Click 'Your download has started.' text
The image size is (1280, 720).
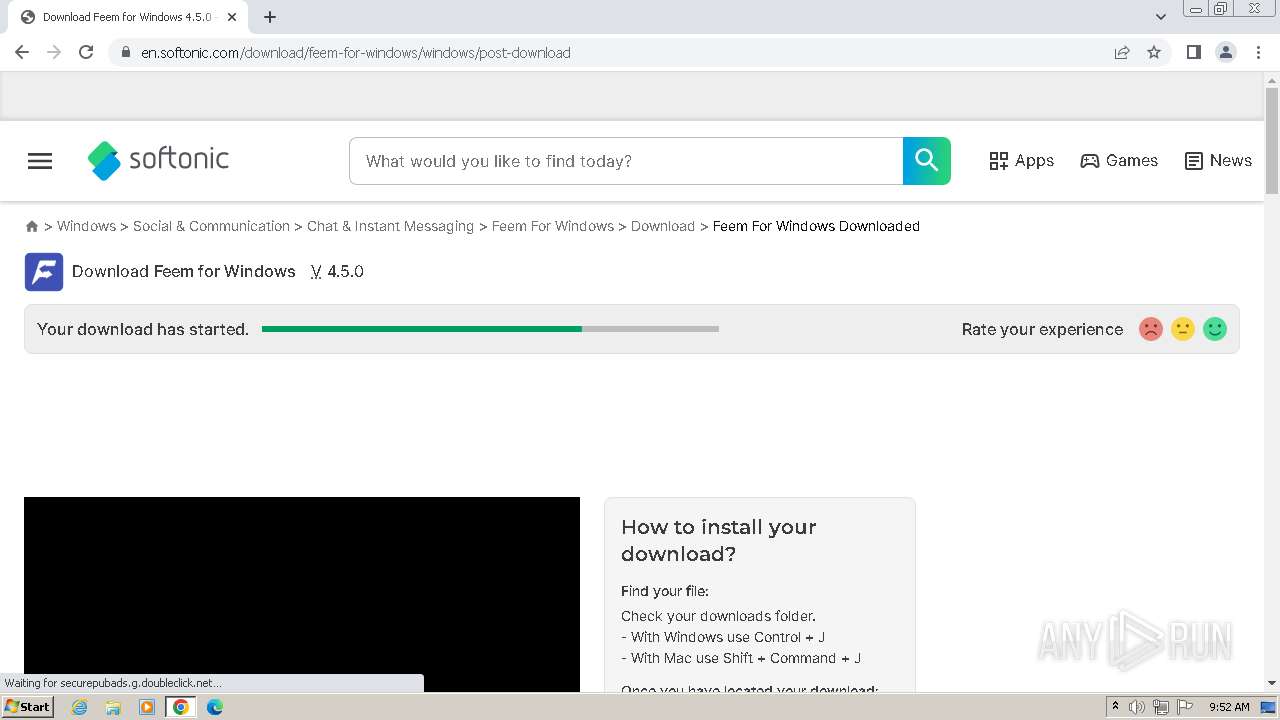143,329
